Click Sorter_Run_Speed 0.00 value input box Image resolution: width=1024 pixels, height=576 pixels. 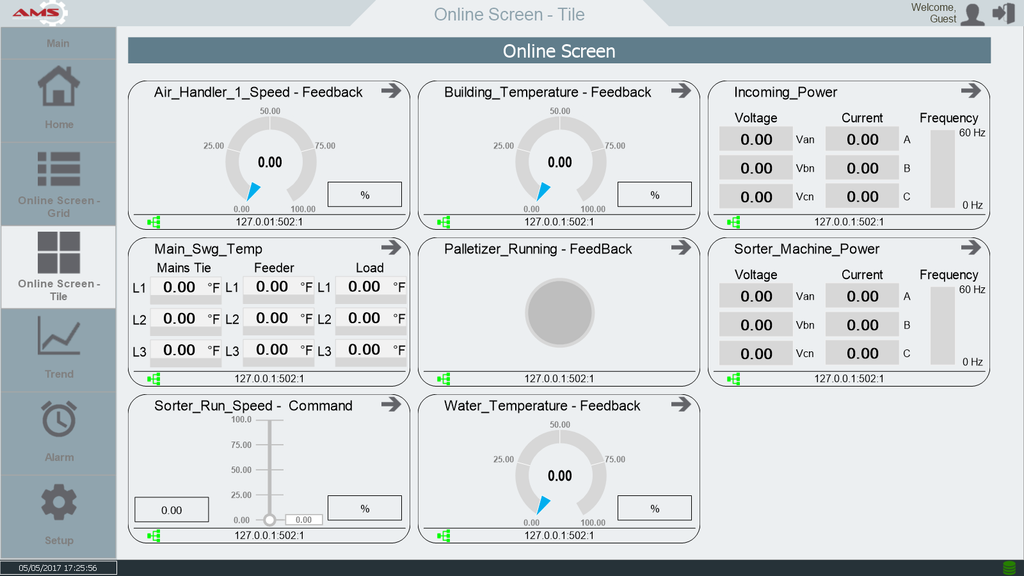point(171,510)
